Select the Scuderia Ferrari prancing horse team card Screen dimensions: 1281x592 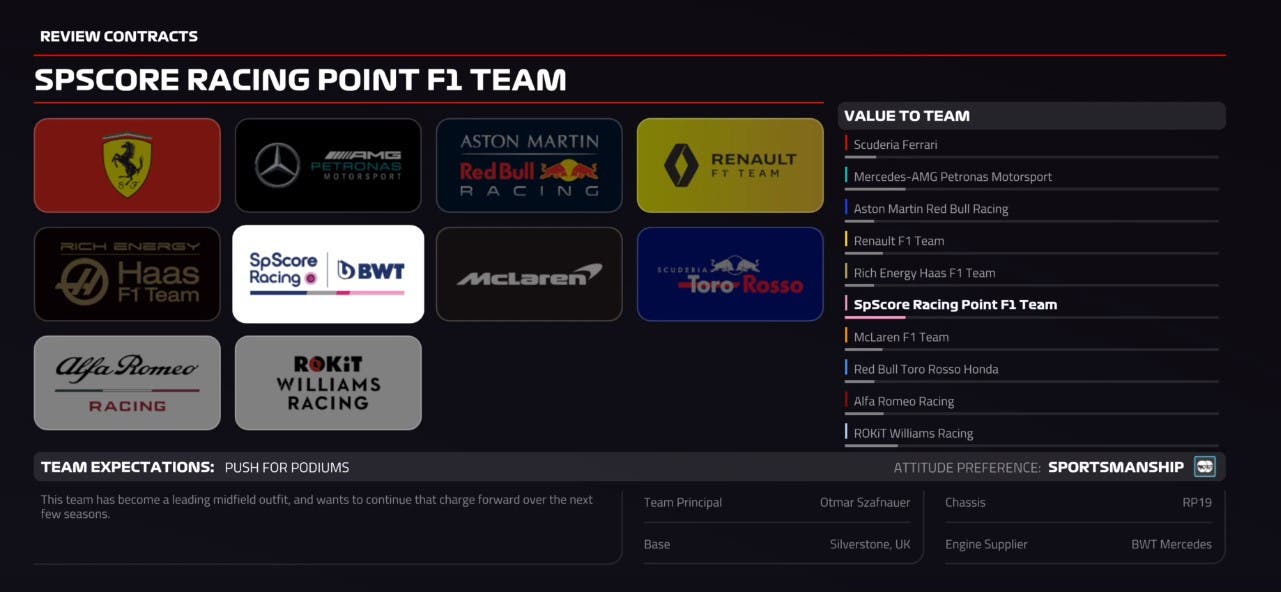click(127, 165)
